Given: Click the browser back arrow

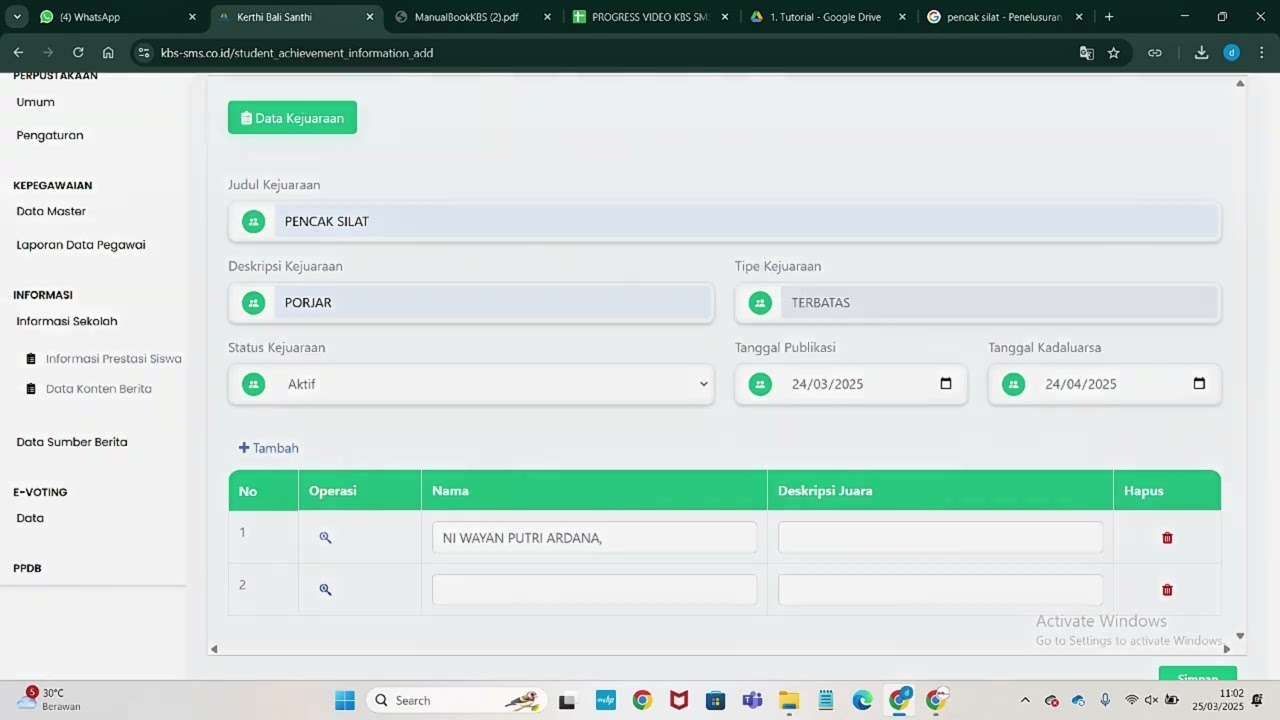Looking at the screenshot, I should 18,53.
